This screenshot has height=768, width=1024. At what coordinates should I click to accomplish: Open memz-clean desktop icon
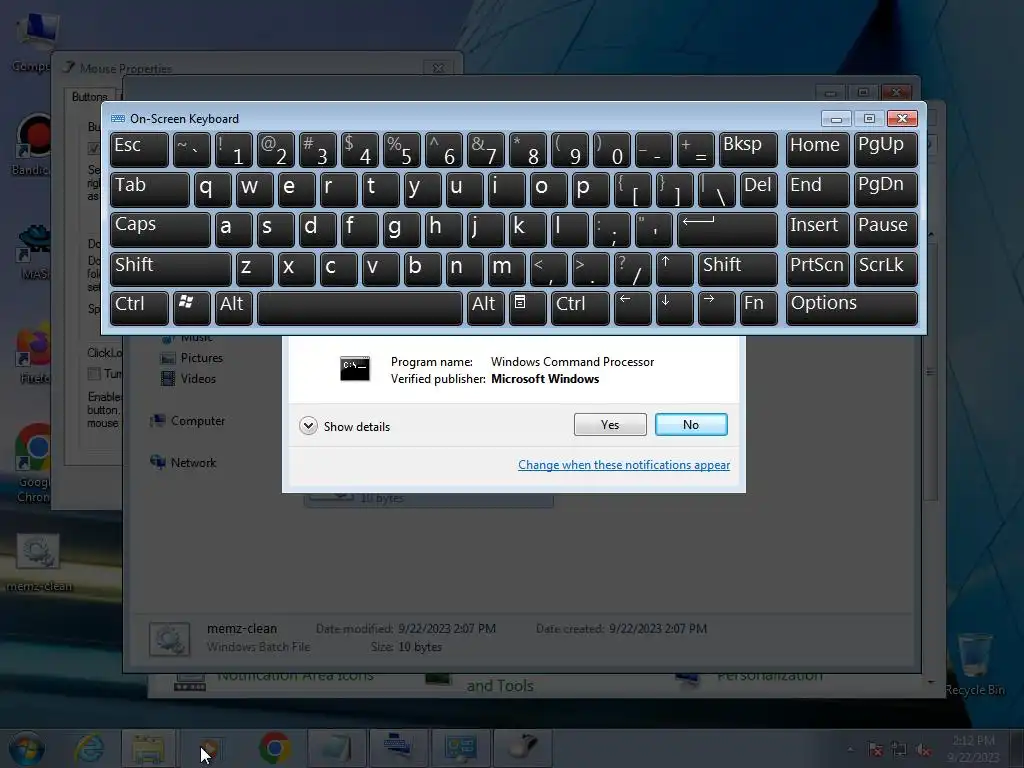pos(39,562)
